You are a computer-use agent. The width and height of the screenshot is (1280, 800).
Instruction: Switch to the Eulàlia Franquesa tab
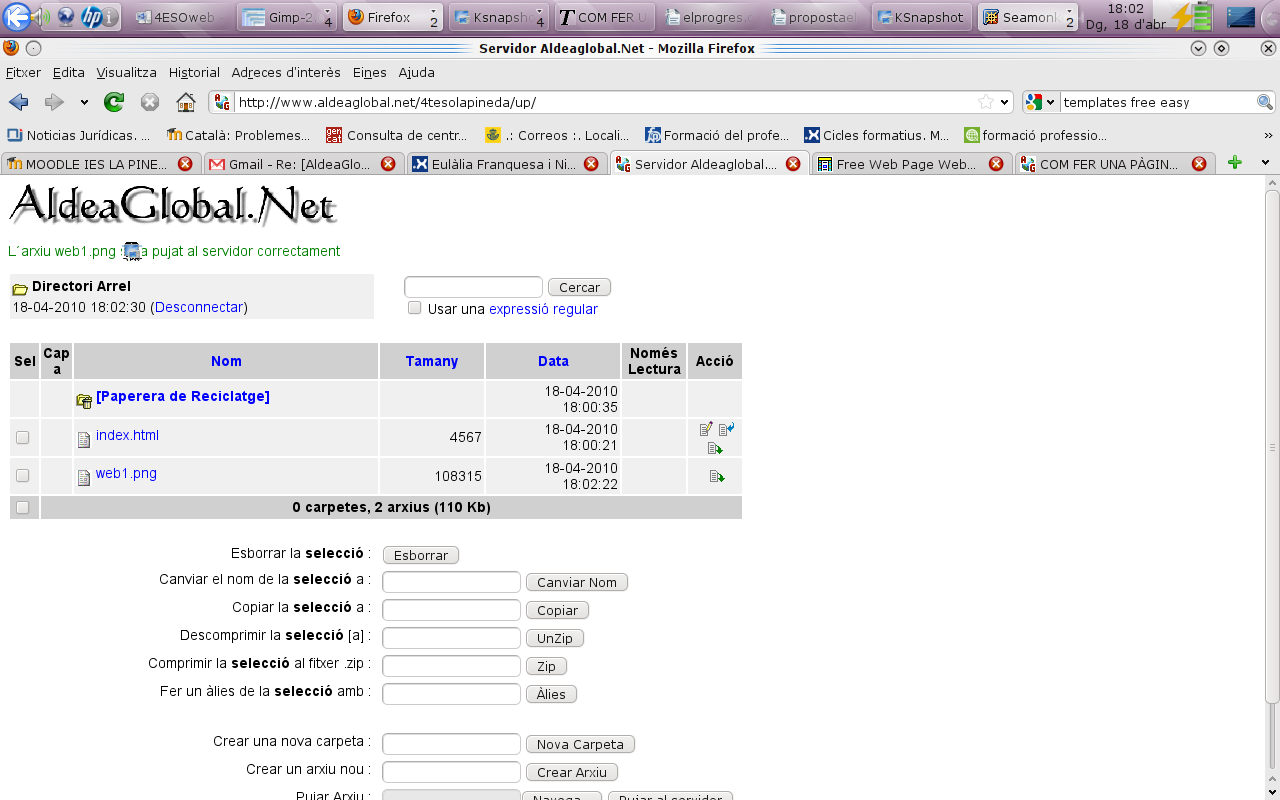pos(506,164)
